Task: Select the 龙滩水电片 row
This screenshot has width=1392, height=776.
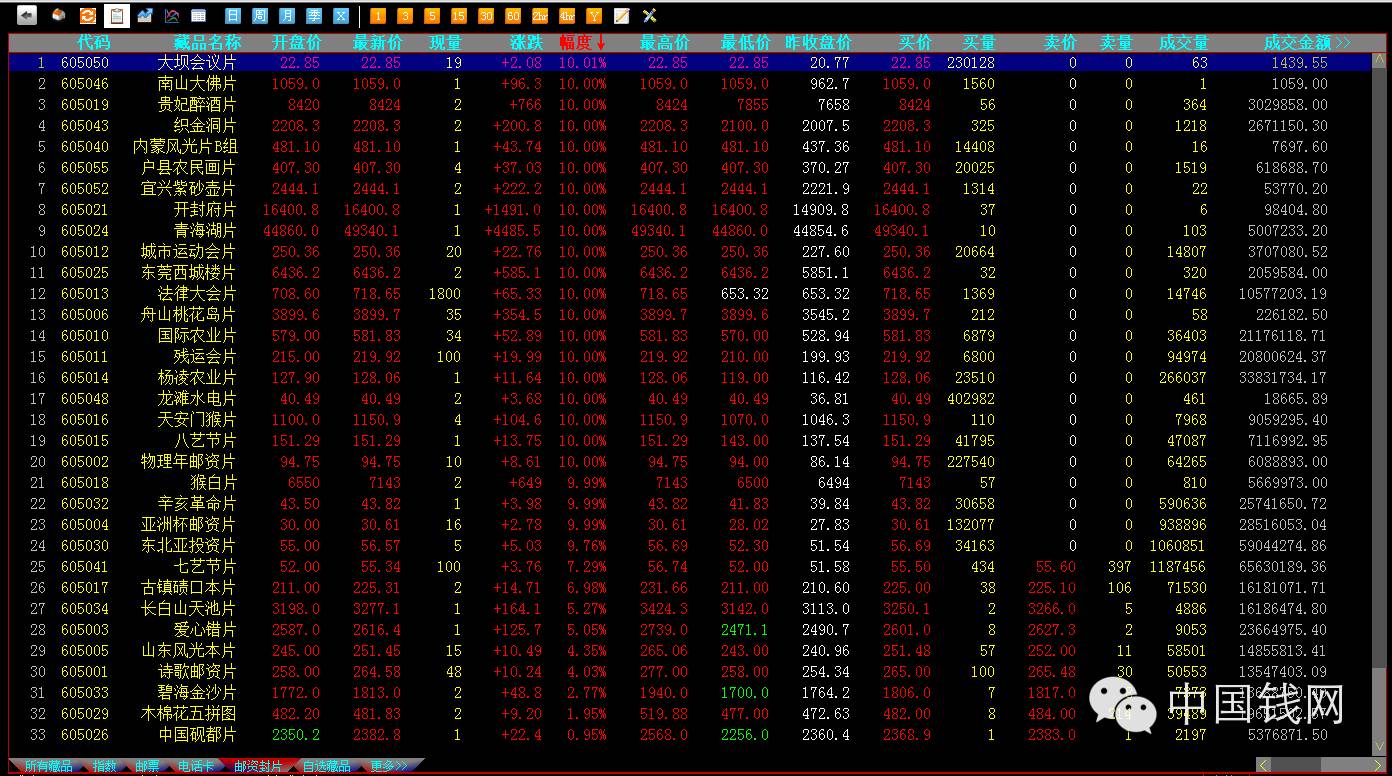Action: (690, 399)
